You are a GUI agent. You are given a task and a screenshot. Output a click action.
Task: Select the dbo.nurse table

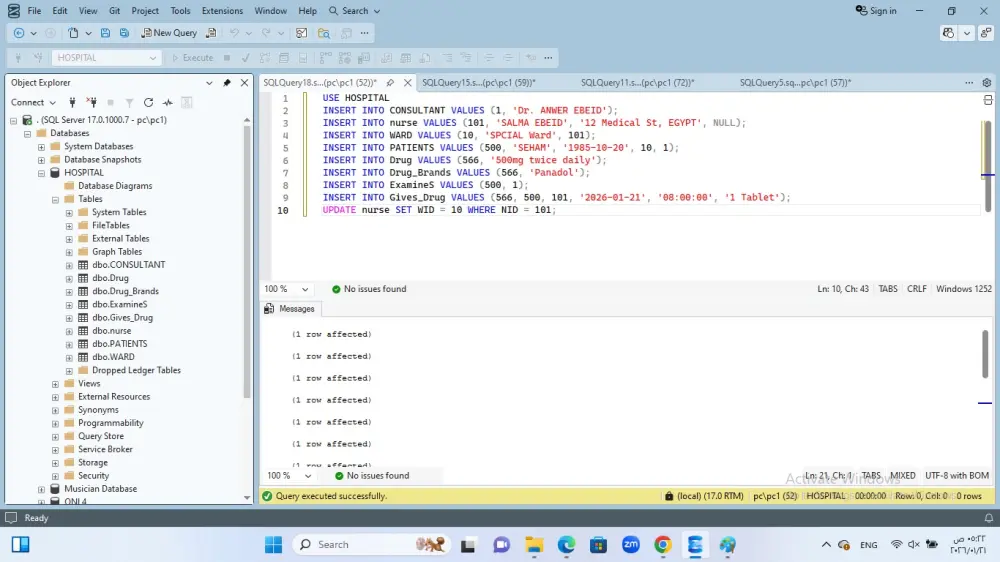[111, 330]
